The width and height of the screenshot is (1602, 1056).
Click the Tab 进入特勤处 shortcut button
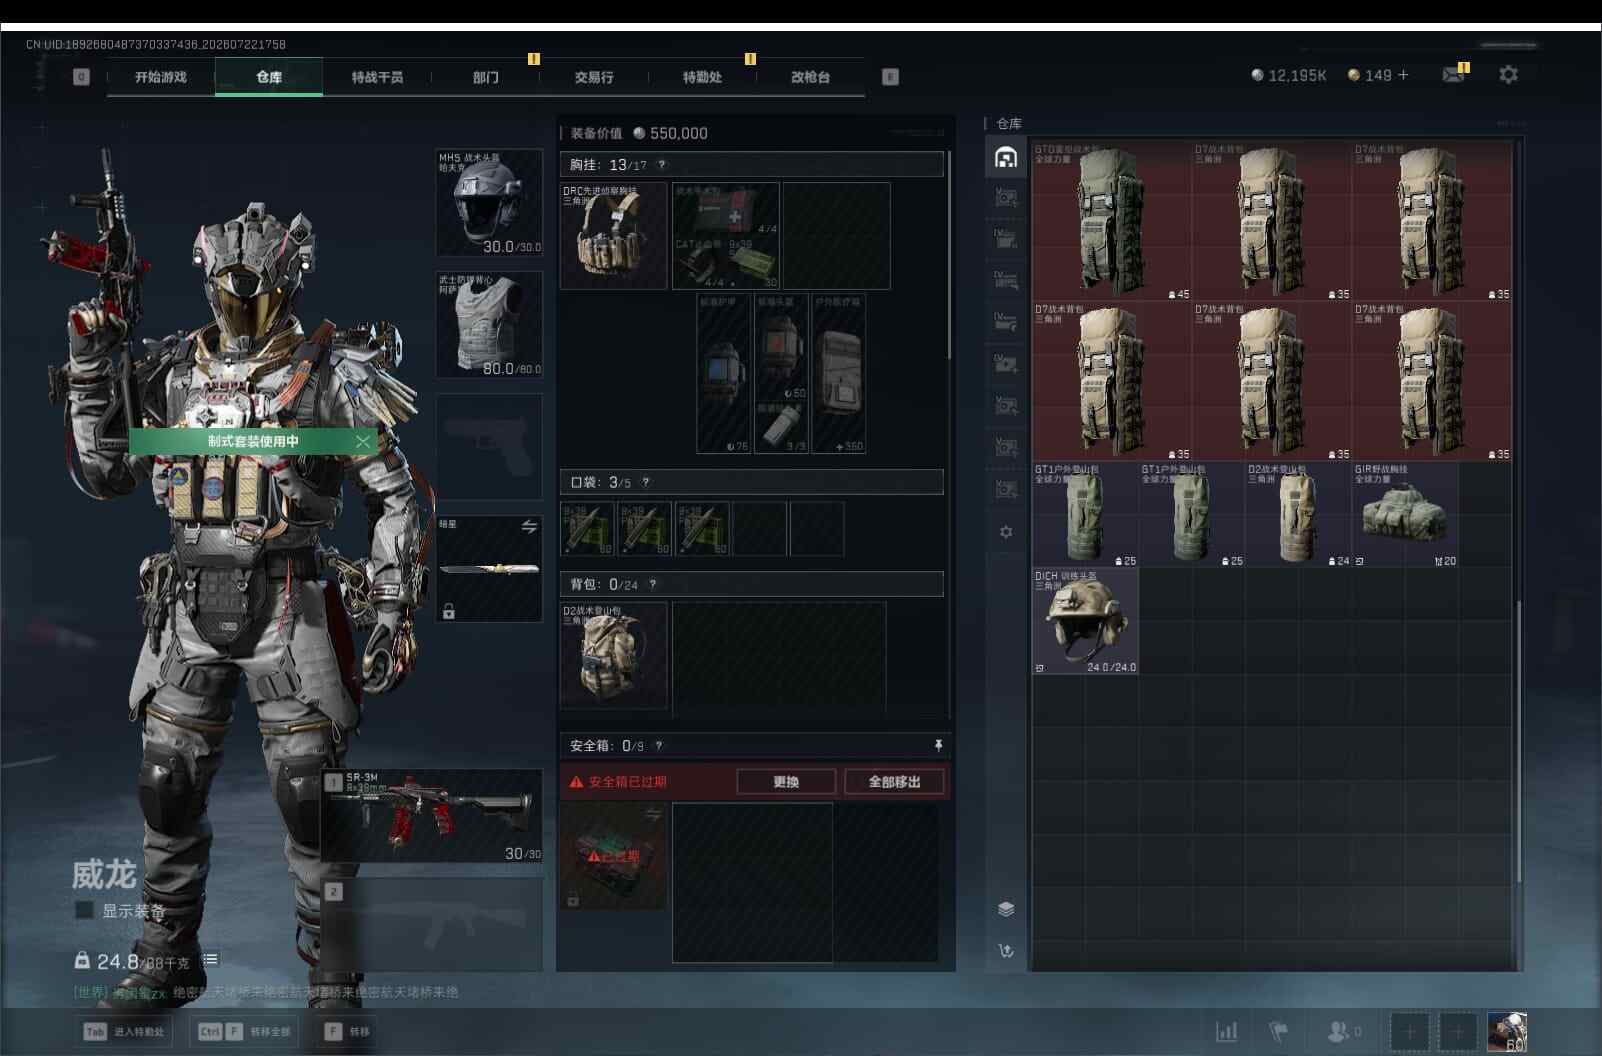[x=125, y=1032]
